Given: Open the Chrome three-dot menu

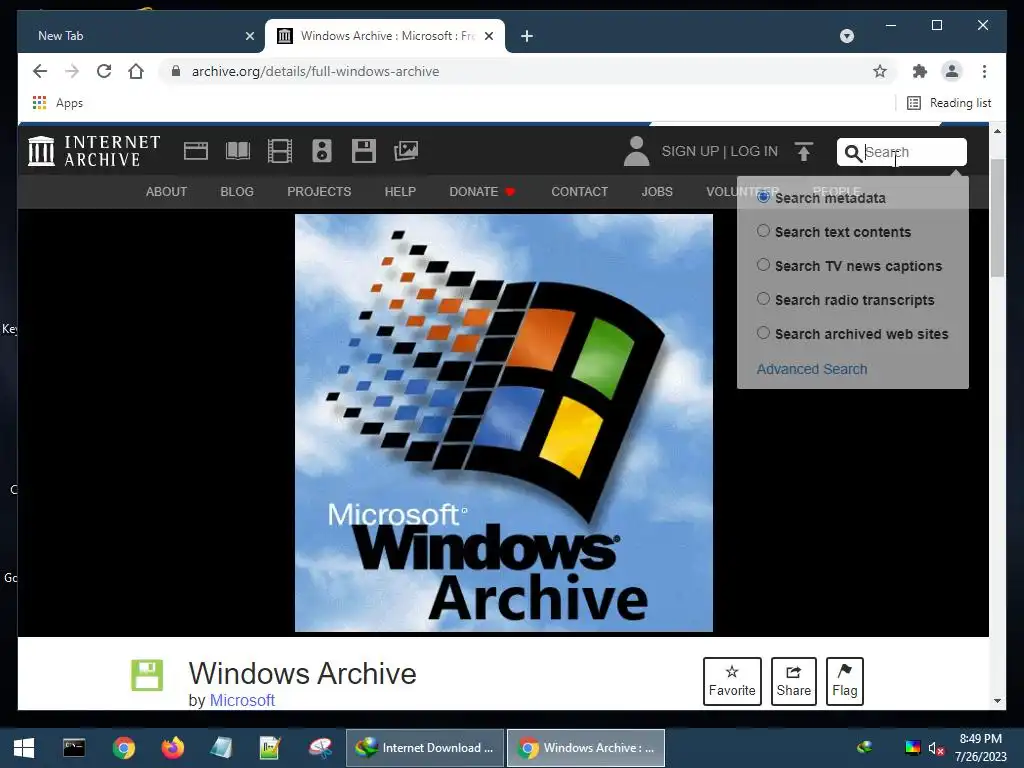Looking at the screenshot, I should (x=984, y=71).
